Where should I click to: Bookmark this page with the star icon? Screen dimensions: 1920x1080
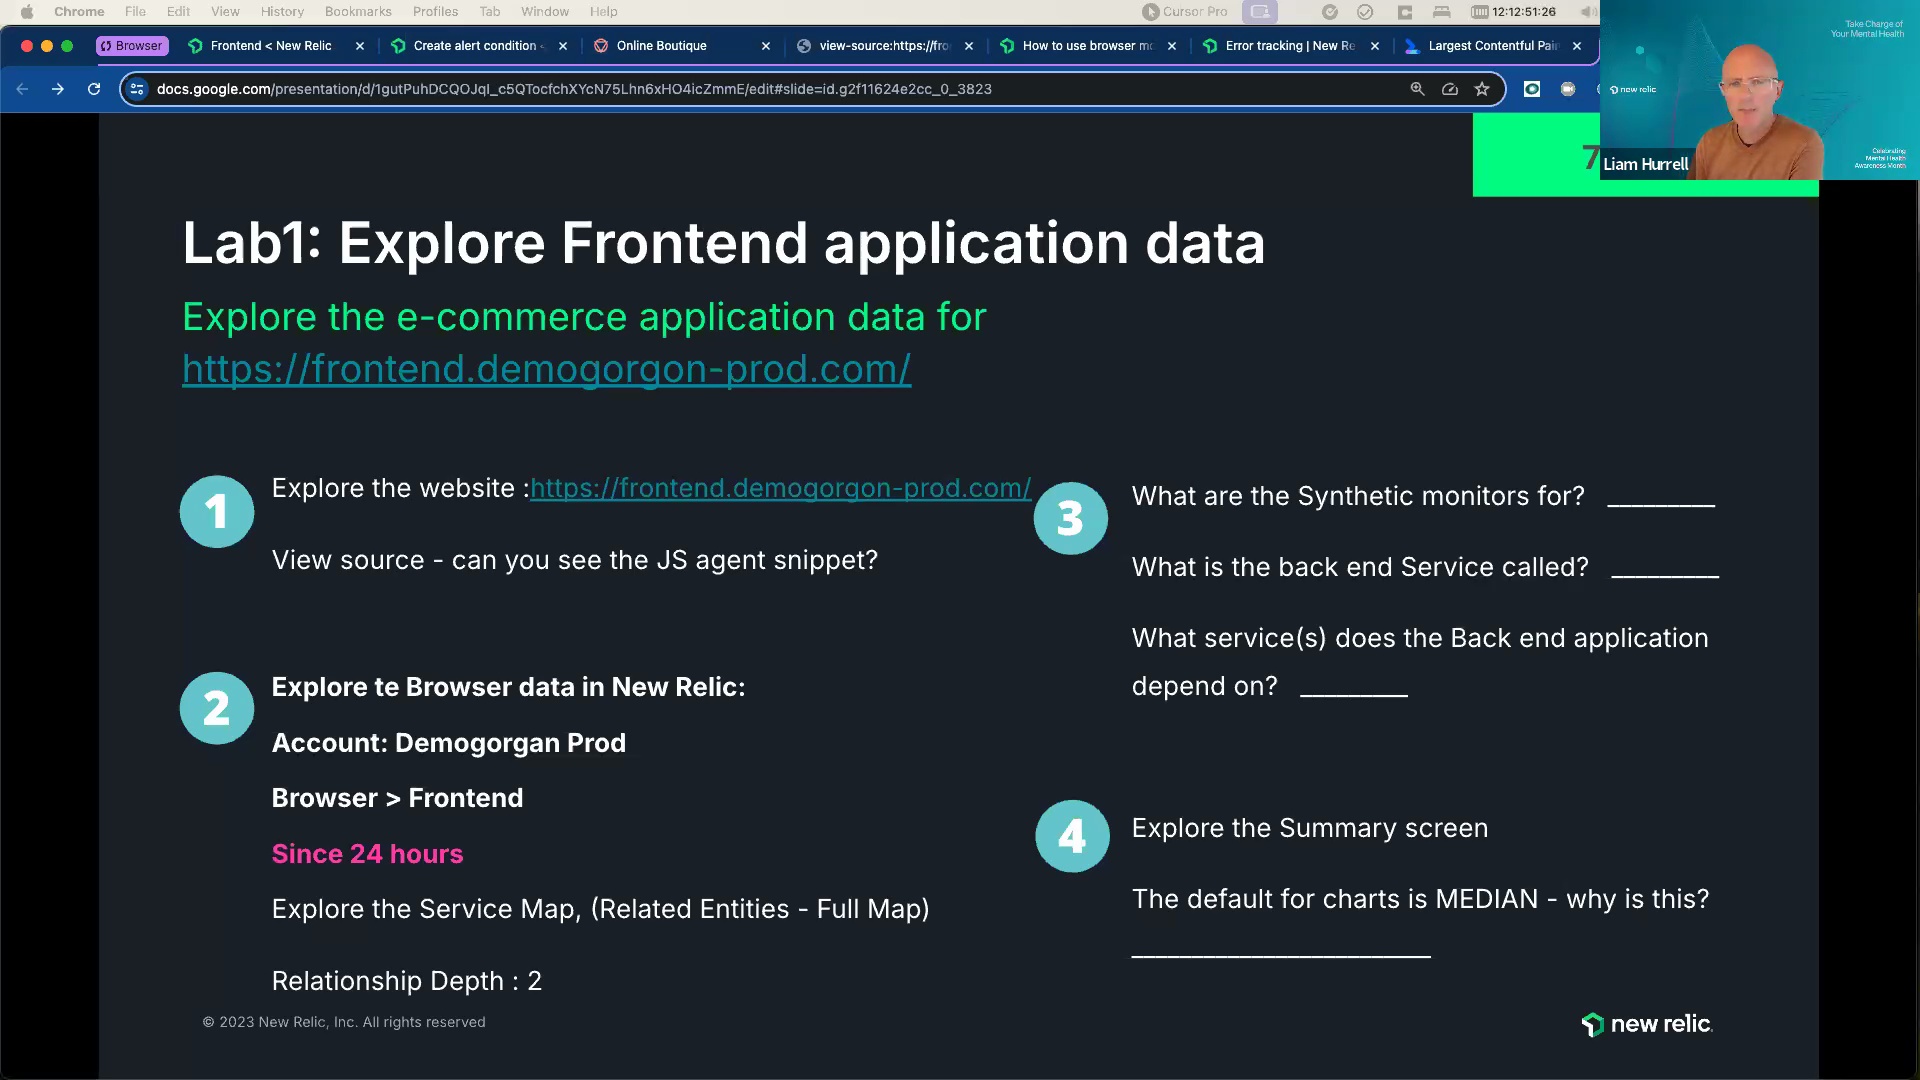click(x=1482, y=89)
